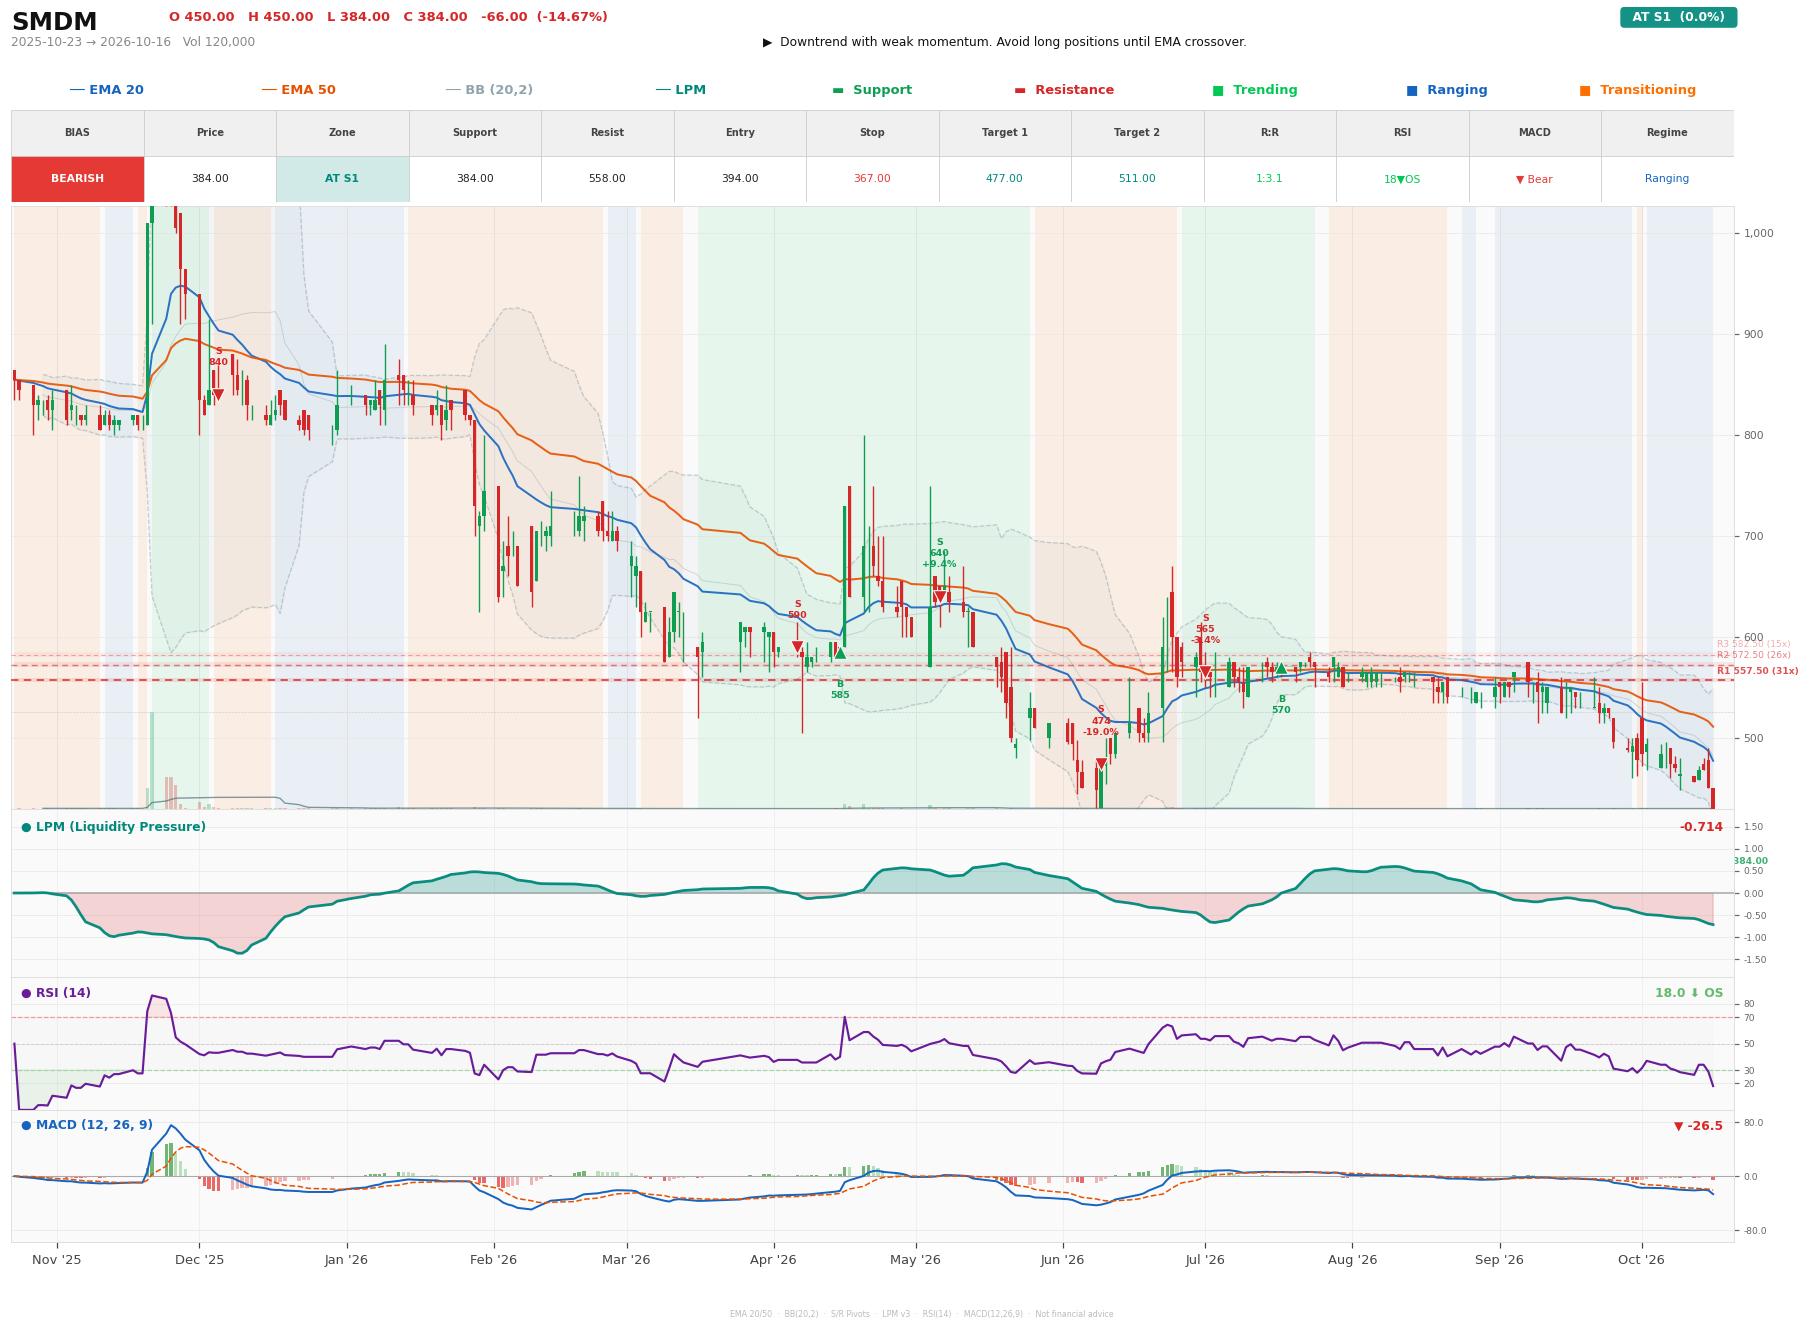Click the buy arrow marker above B 585

click(840, 653)
